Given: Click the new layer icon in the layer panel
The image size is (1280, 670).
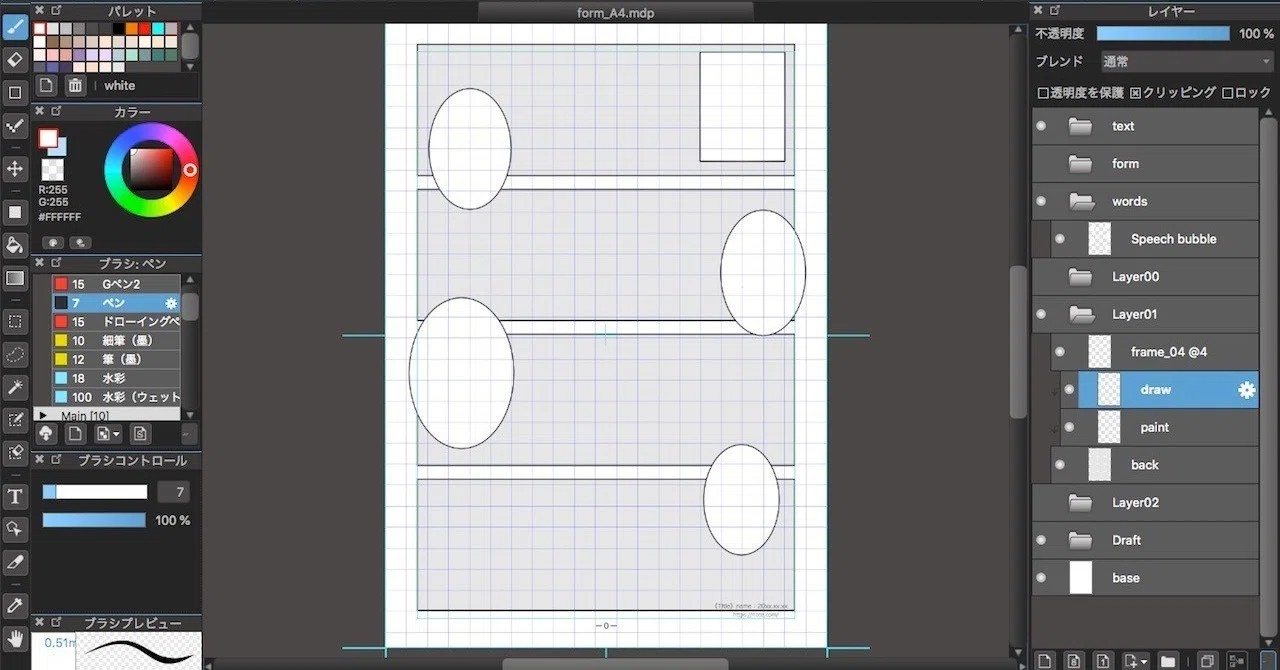Looking at the screenshot, I should (1044, 660).
